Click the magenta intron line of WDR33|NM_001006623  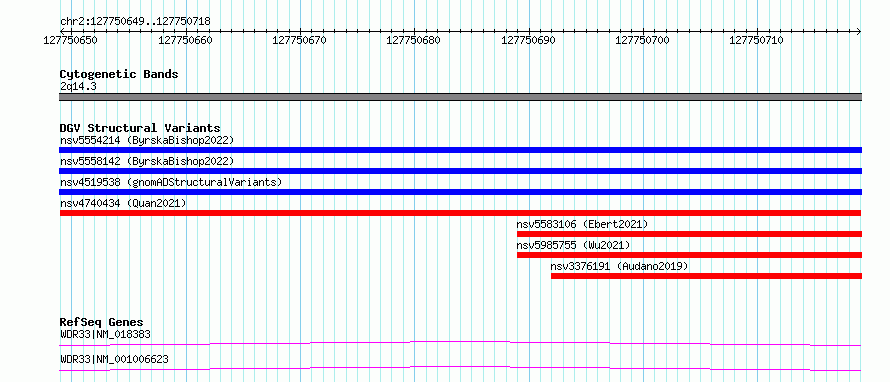tap(460, 368)
